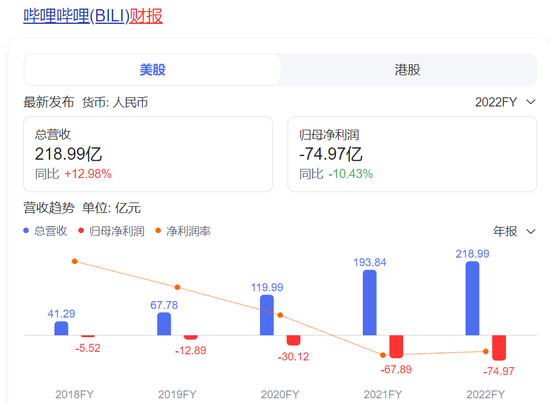Screen dimensions: 550x402
Task: Select the 2021FY blue bar labeled 193.84
Action: click(x=369, y=302)
